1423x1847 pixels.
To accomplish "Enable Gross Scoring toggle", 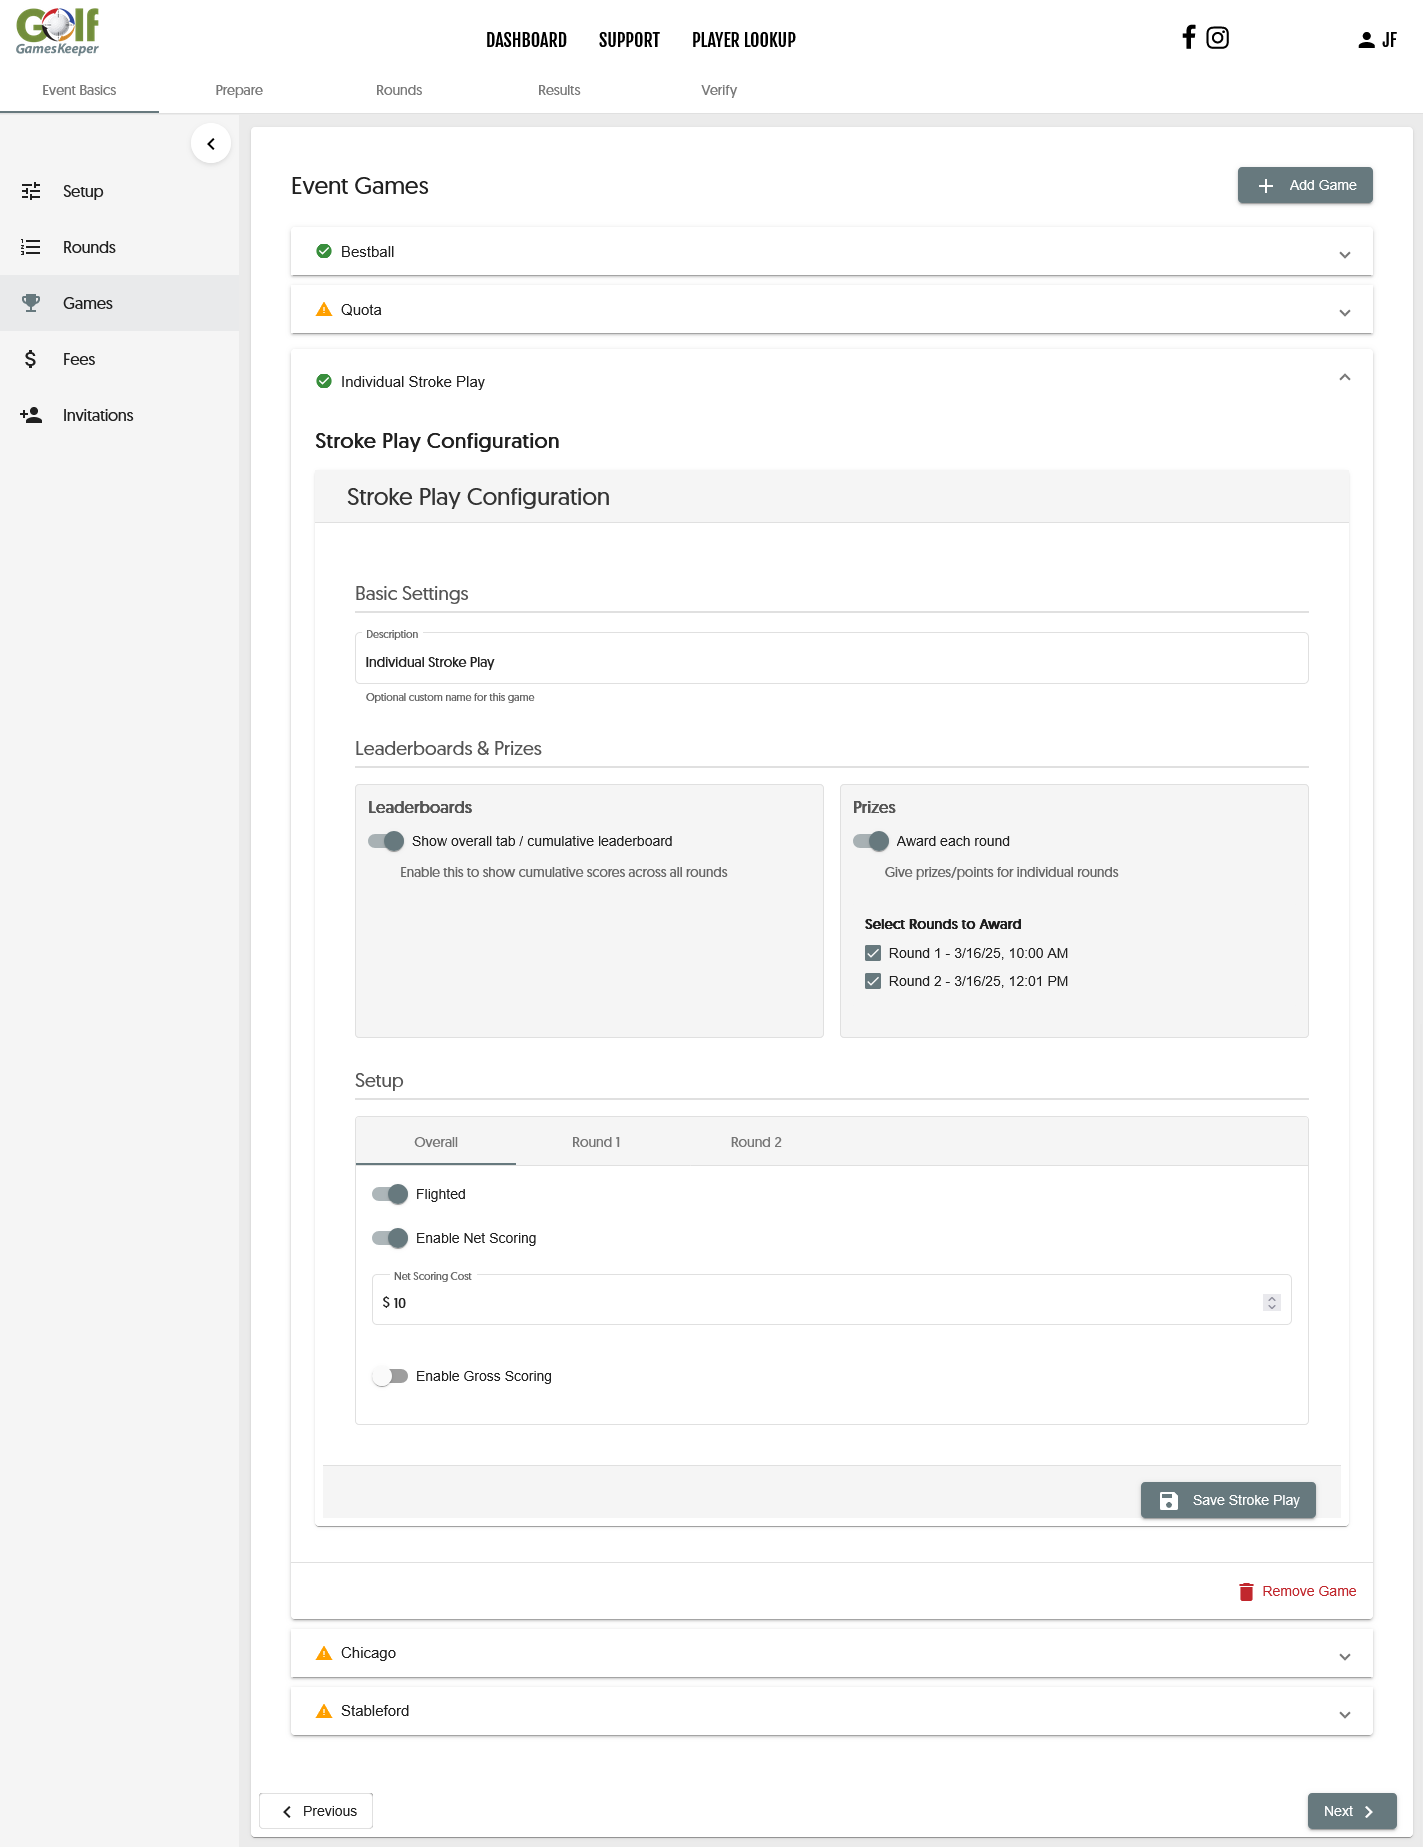I will pyautogui.click(x=390, y=1376).
